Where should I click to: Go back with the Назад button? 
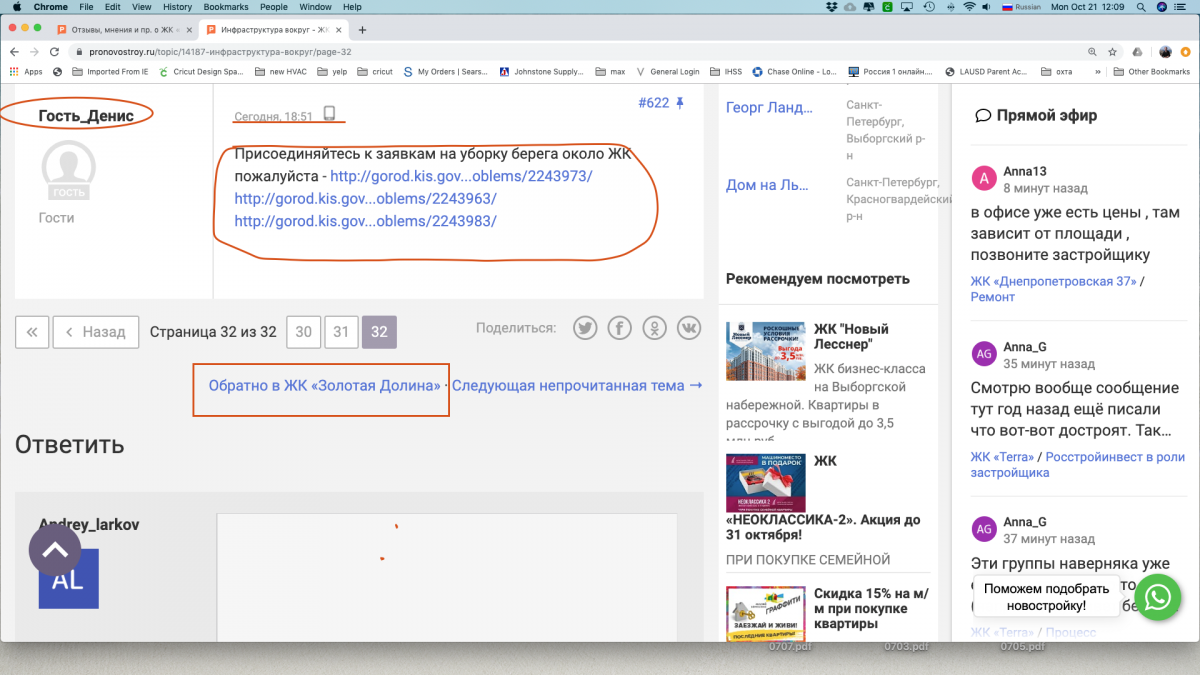(96, 332)
